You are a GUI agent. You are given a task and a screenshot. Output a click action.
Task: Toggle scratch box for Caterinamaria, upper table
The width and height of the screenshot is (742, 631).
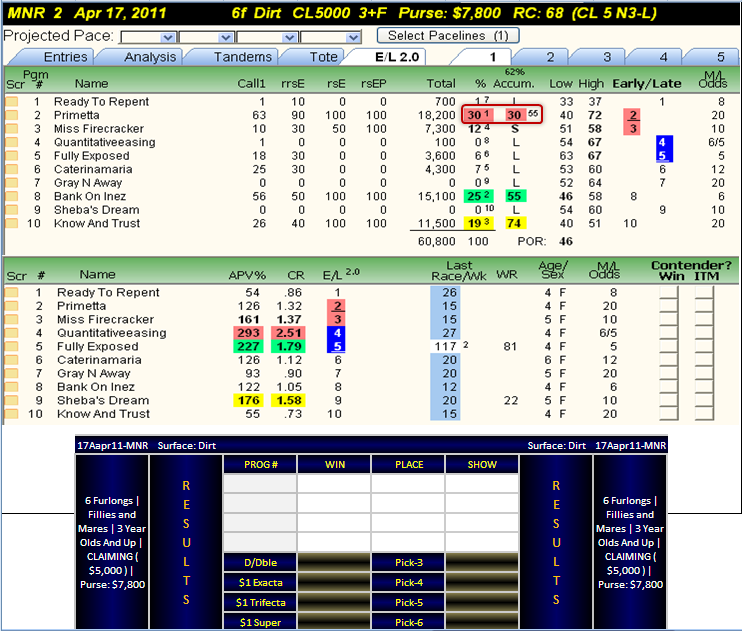click(x=12, y=169)
